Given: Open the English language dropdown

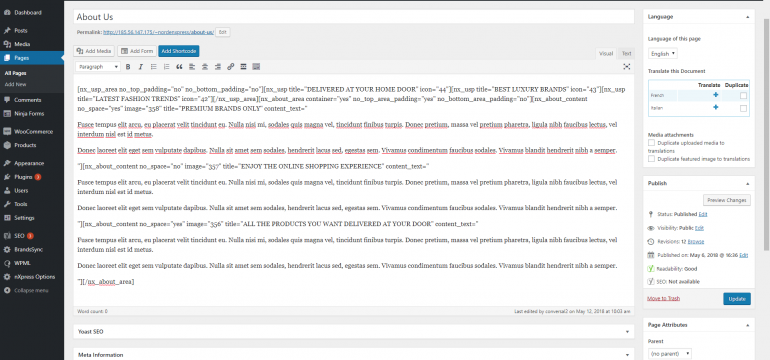Looking at the screenshot, I should coord(663,54).
